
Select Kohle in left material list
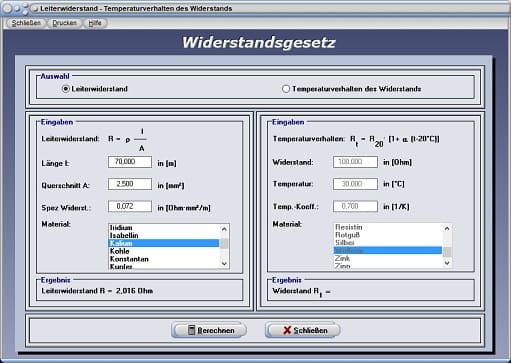164,251
